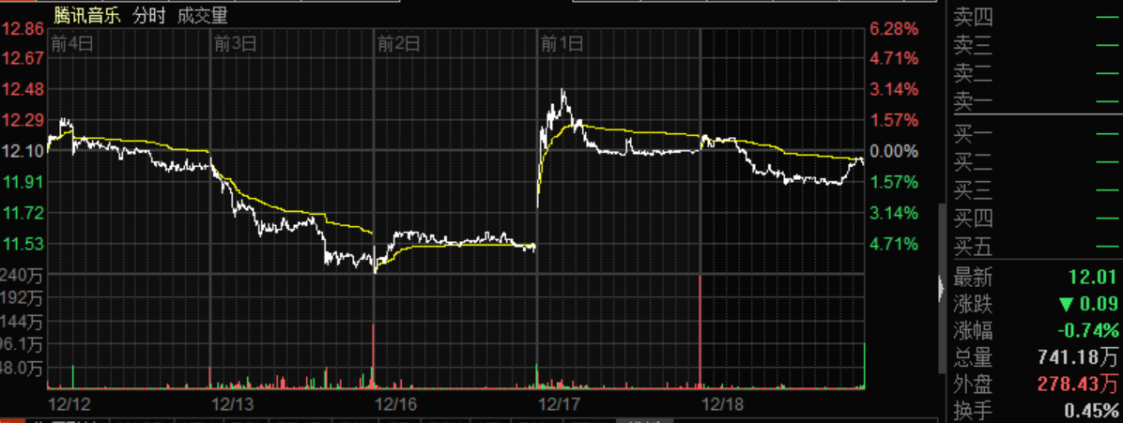The image size is (1123, 423).
Task: Click the 11.53 price axis label
Action: click(23, 244)
